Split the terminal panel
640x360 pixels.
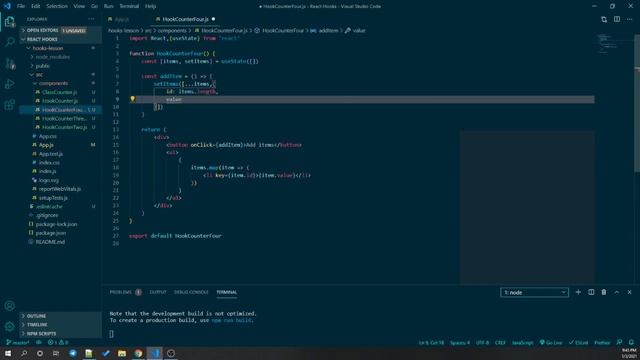point(591,292)
